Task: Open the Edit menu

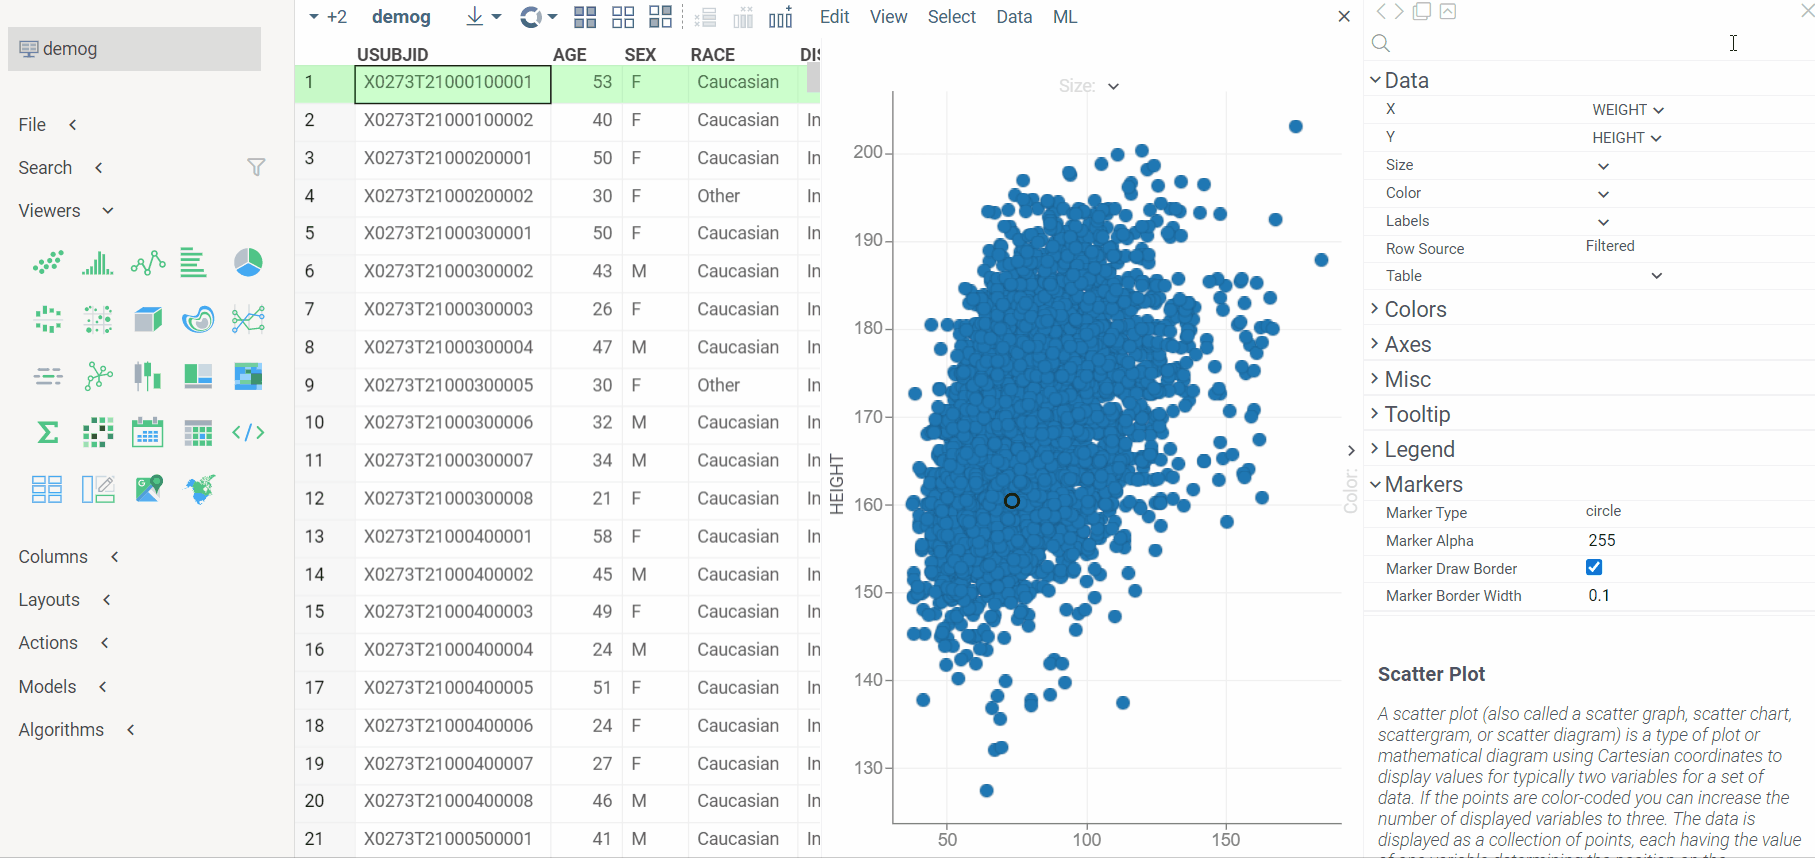Action: click(x=834, y=17)
